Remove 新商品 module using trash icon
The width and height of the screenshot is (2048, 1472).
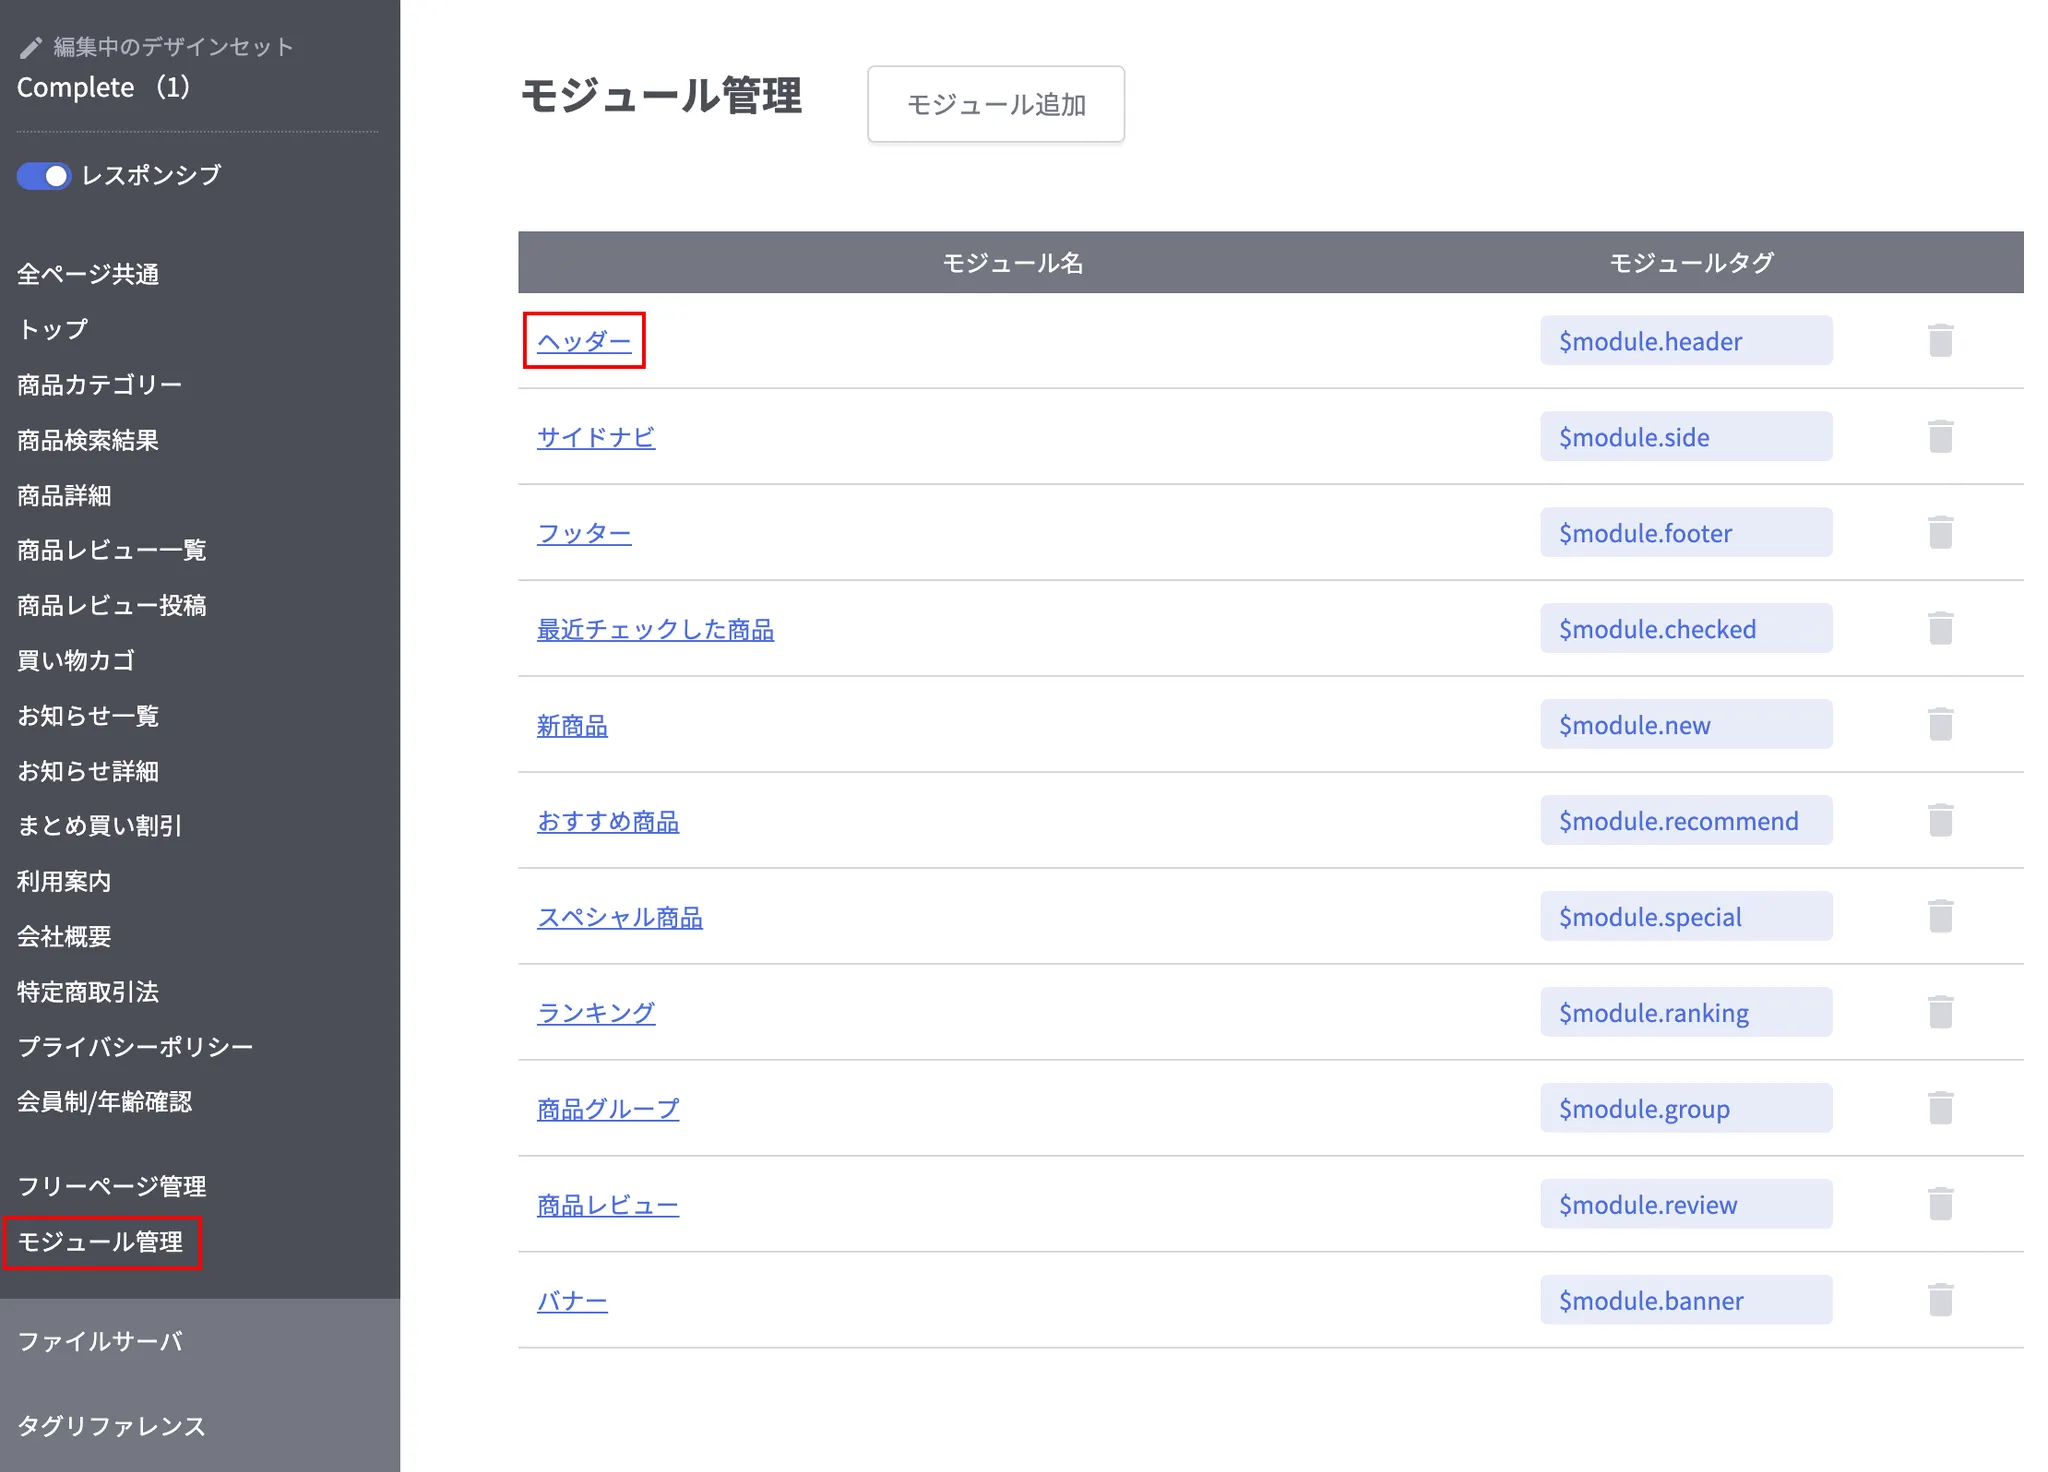click(1940, 725)
